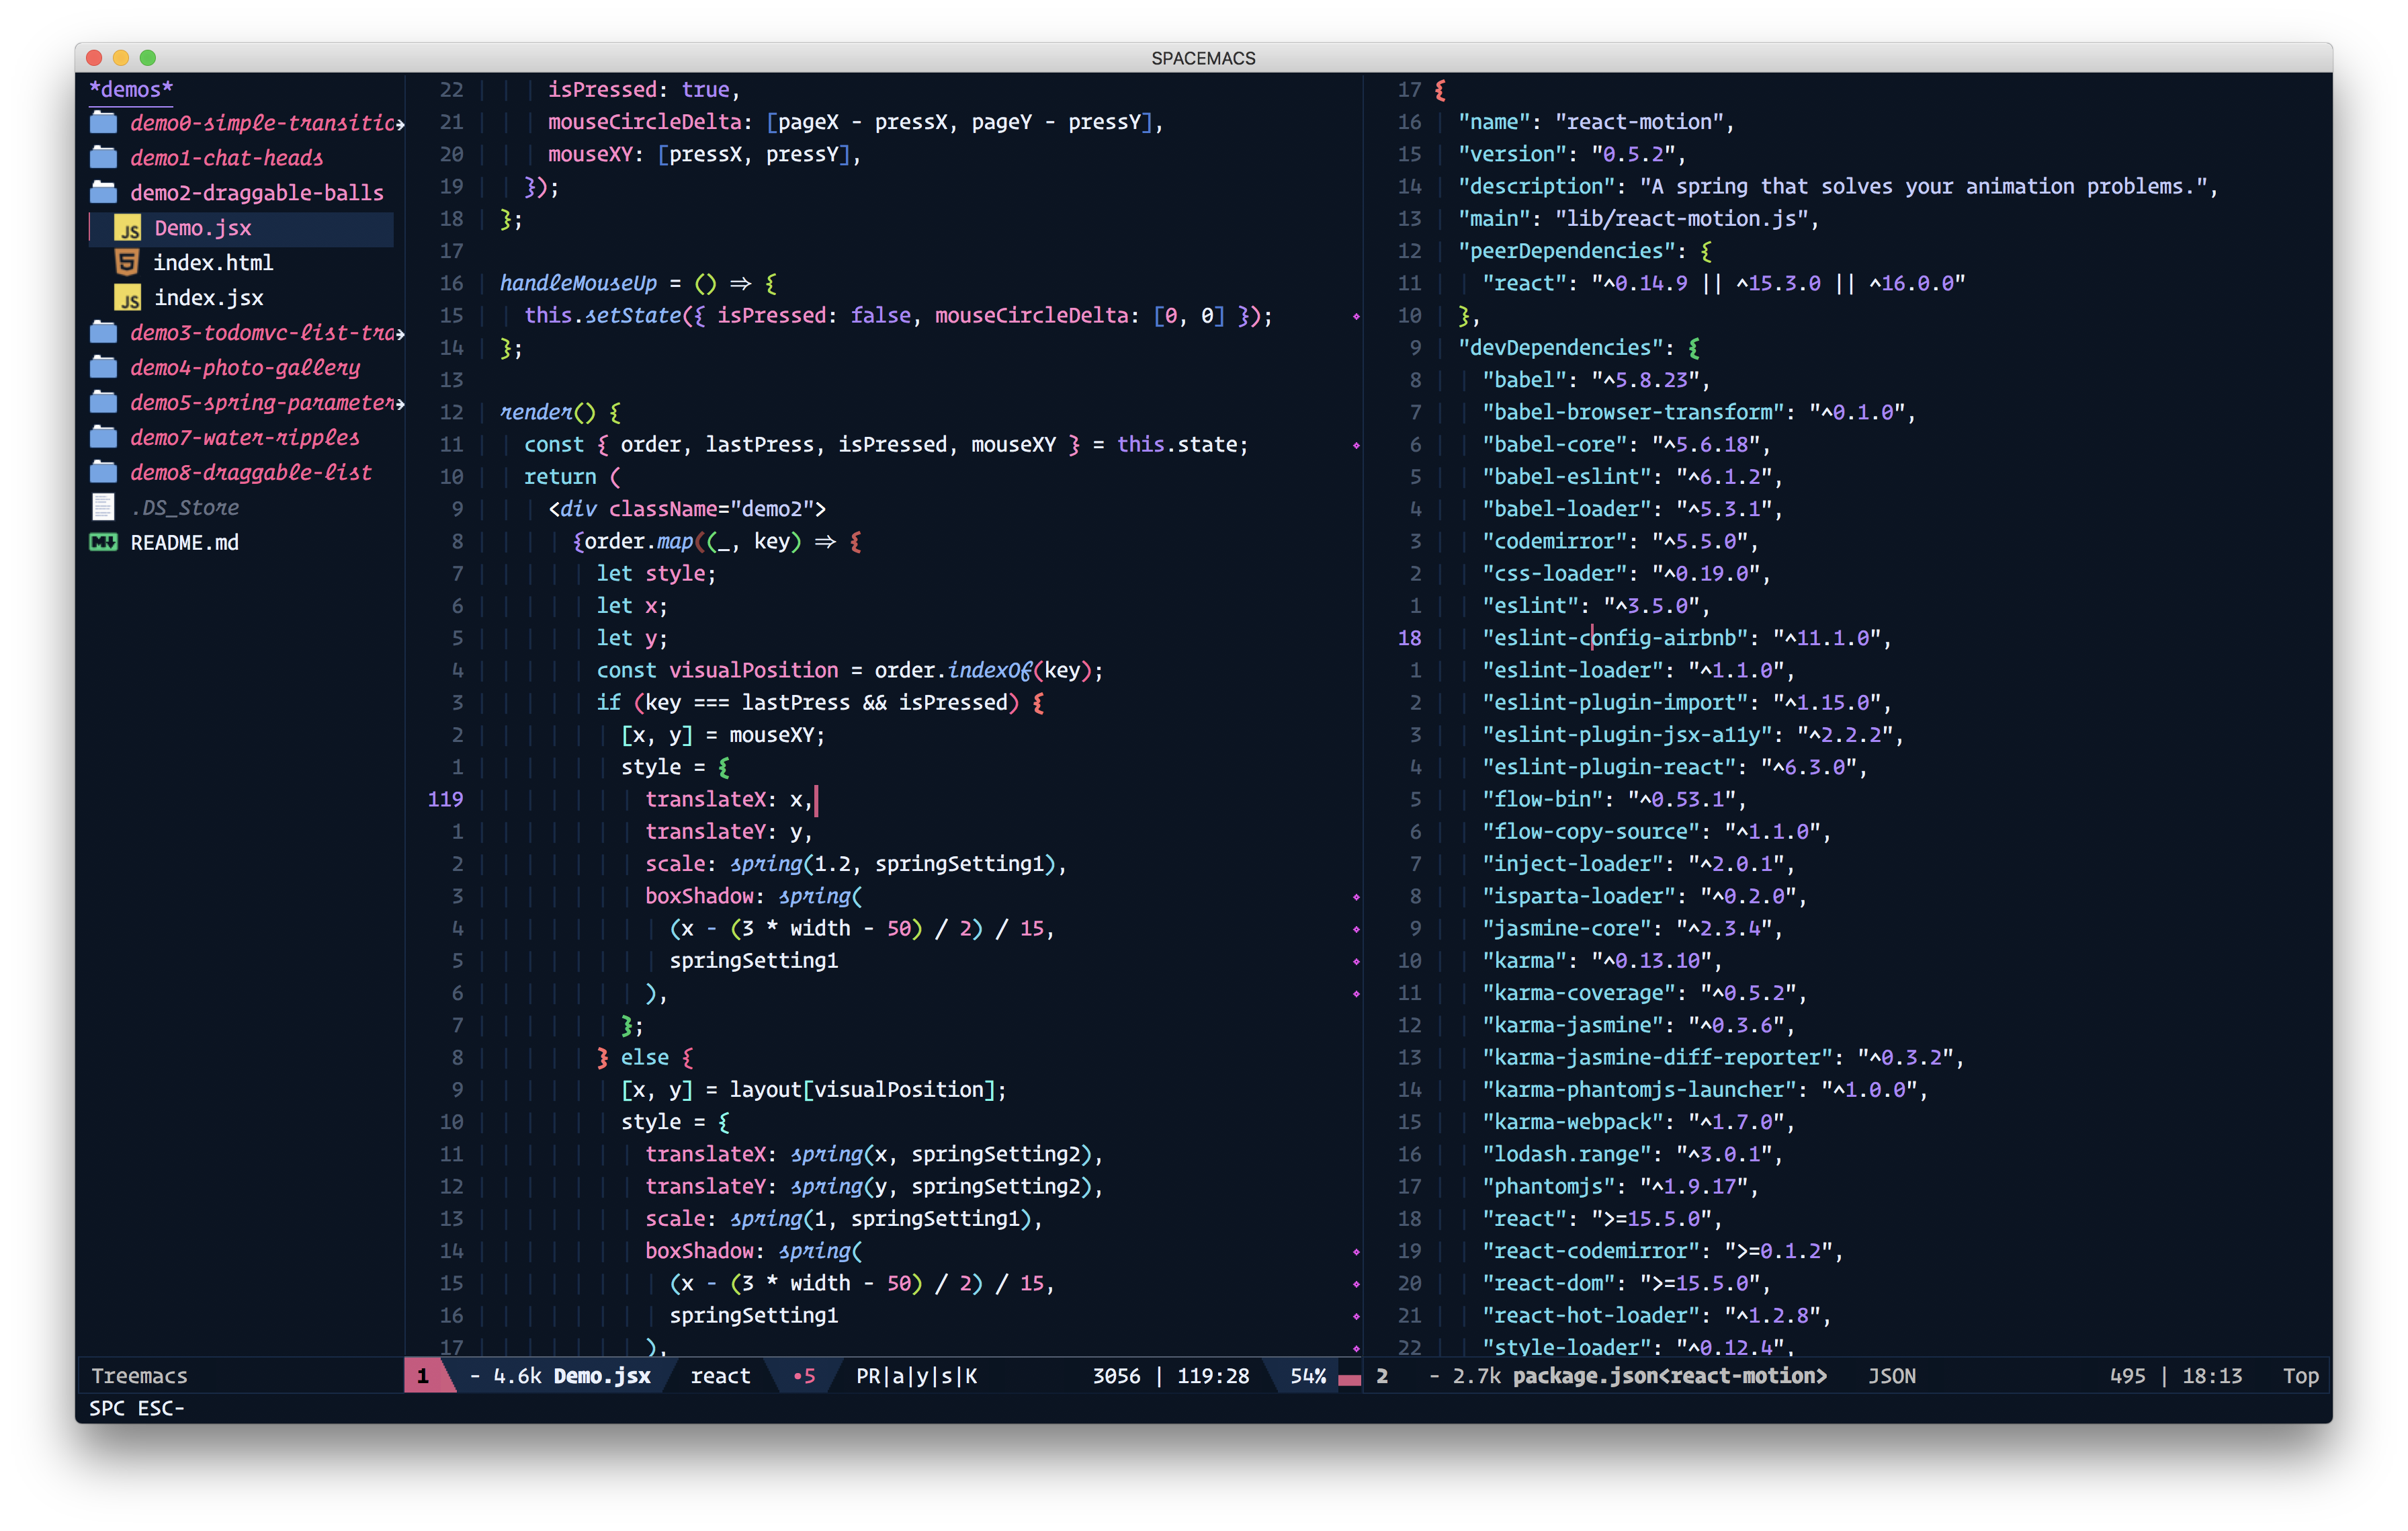
Task: Click the "peerDependencies" key
Action: pos(1567,251)
